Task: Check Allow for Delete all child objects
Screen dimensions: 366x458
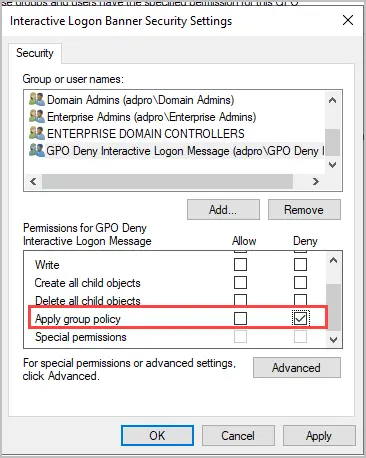Action: coord(240,300)
